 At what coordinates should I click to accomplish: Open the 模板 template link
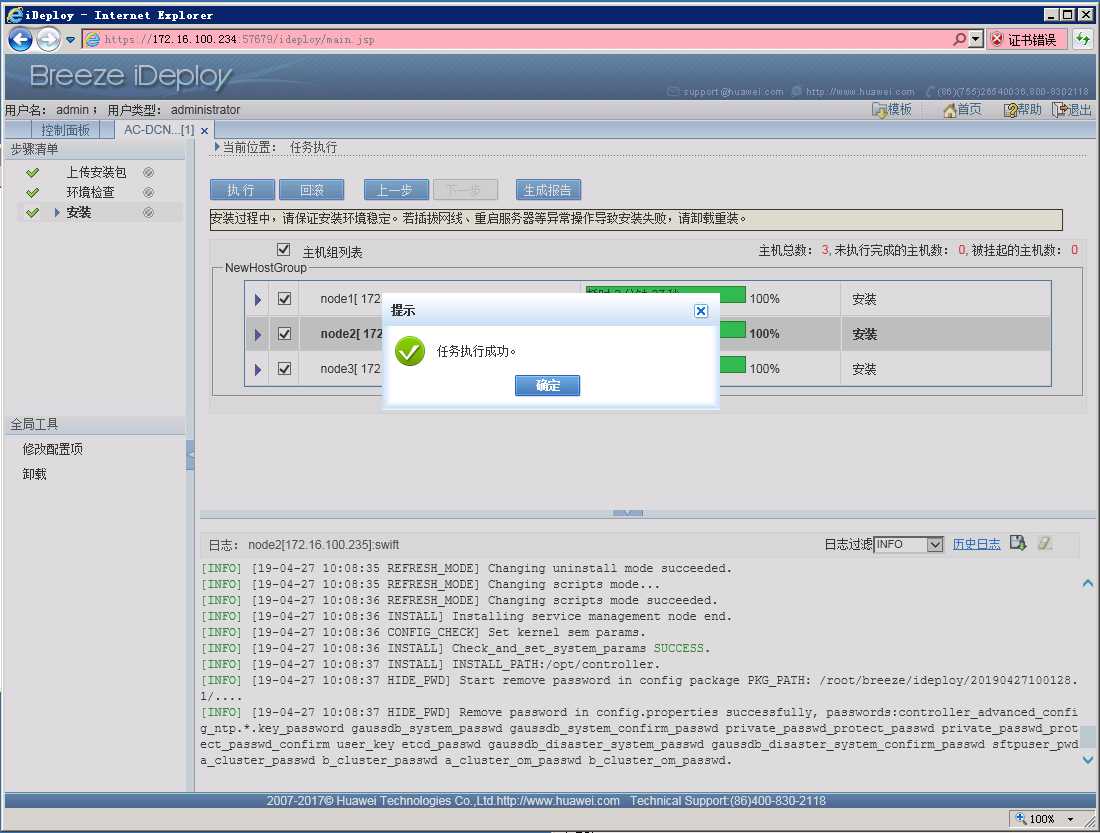point(892,109)
